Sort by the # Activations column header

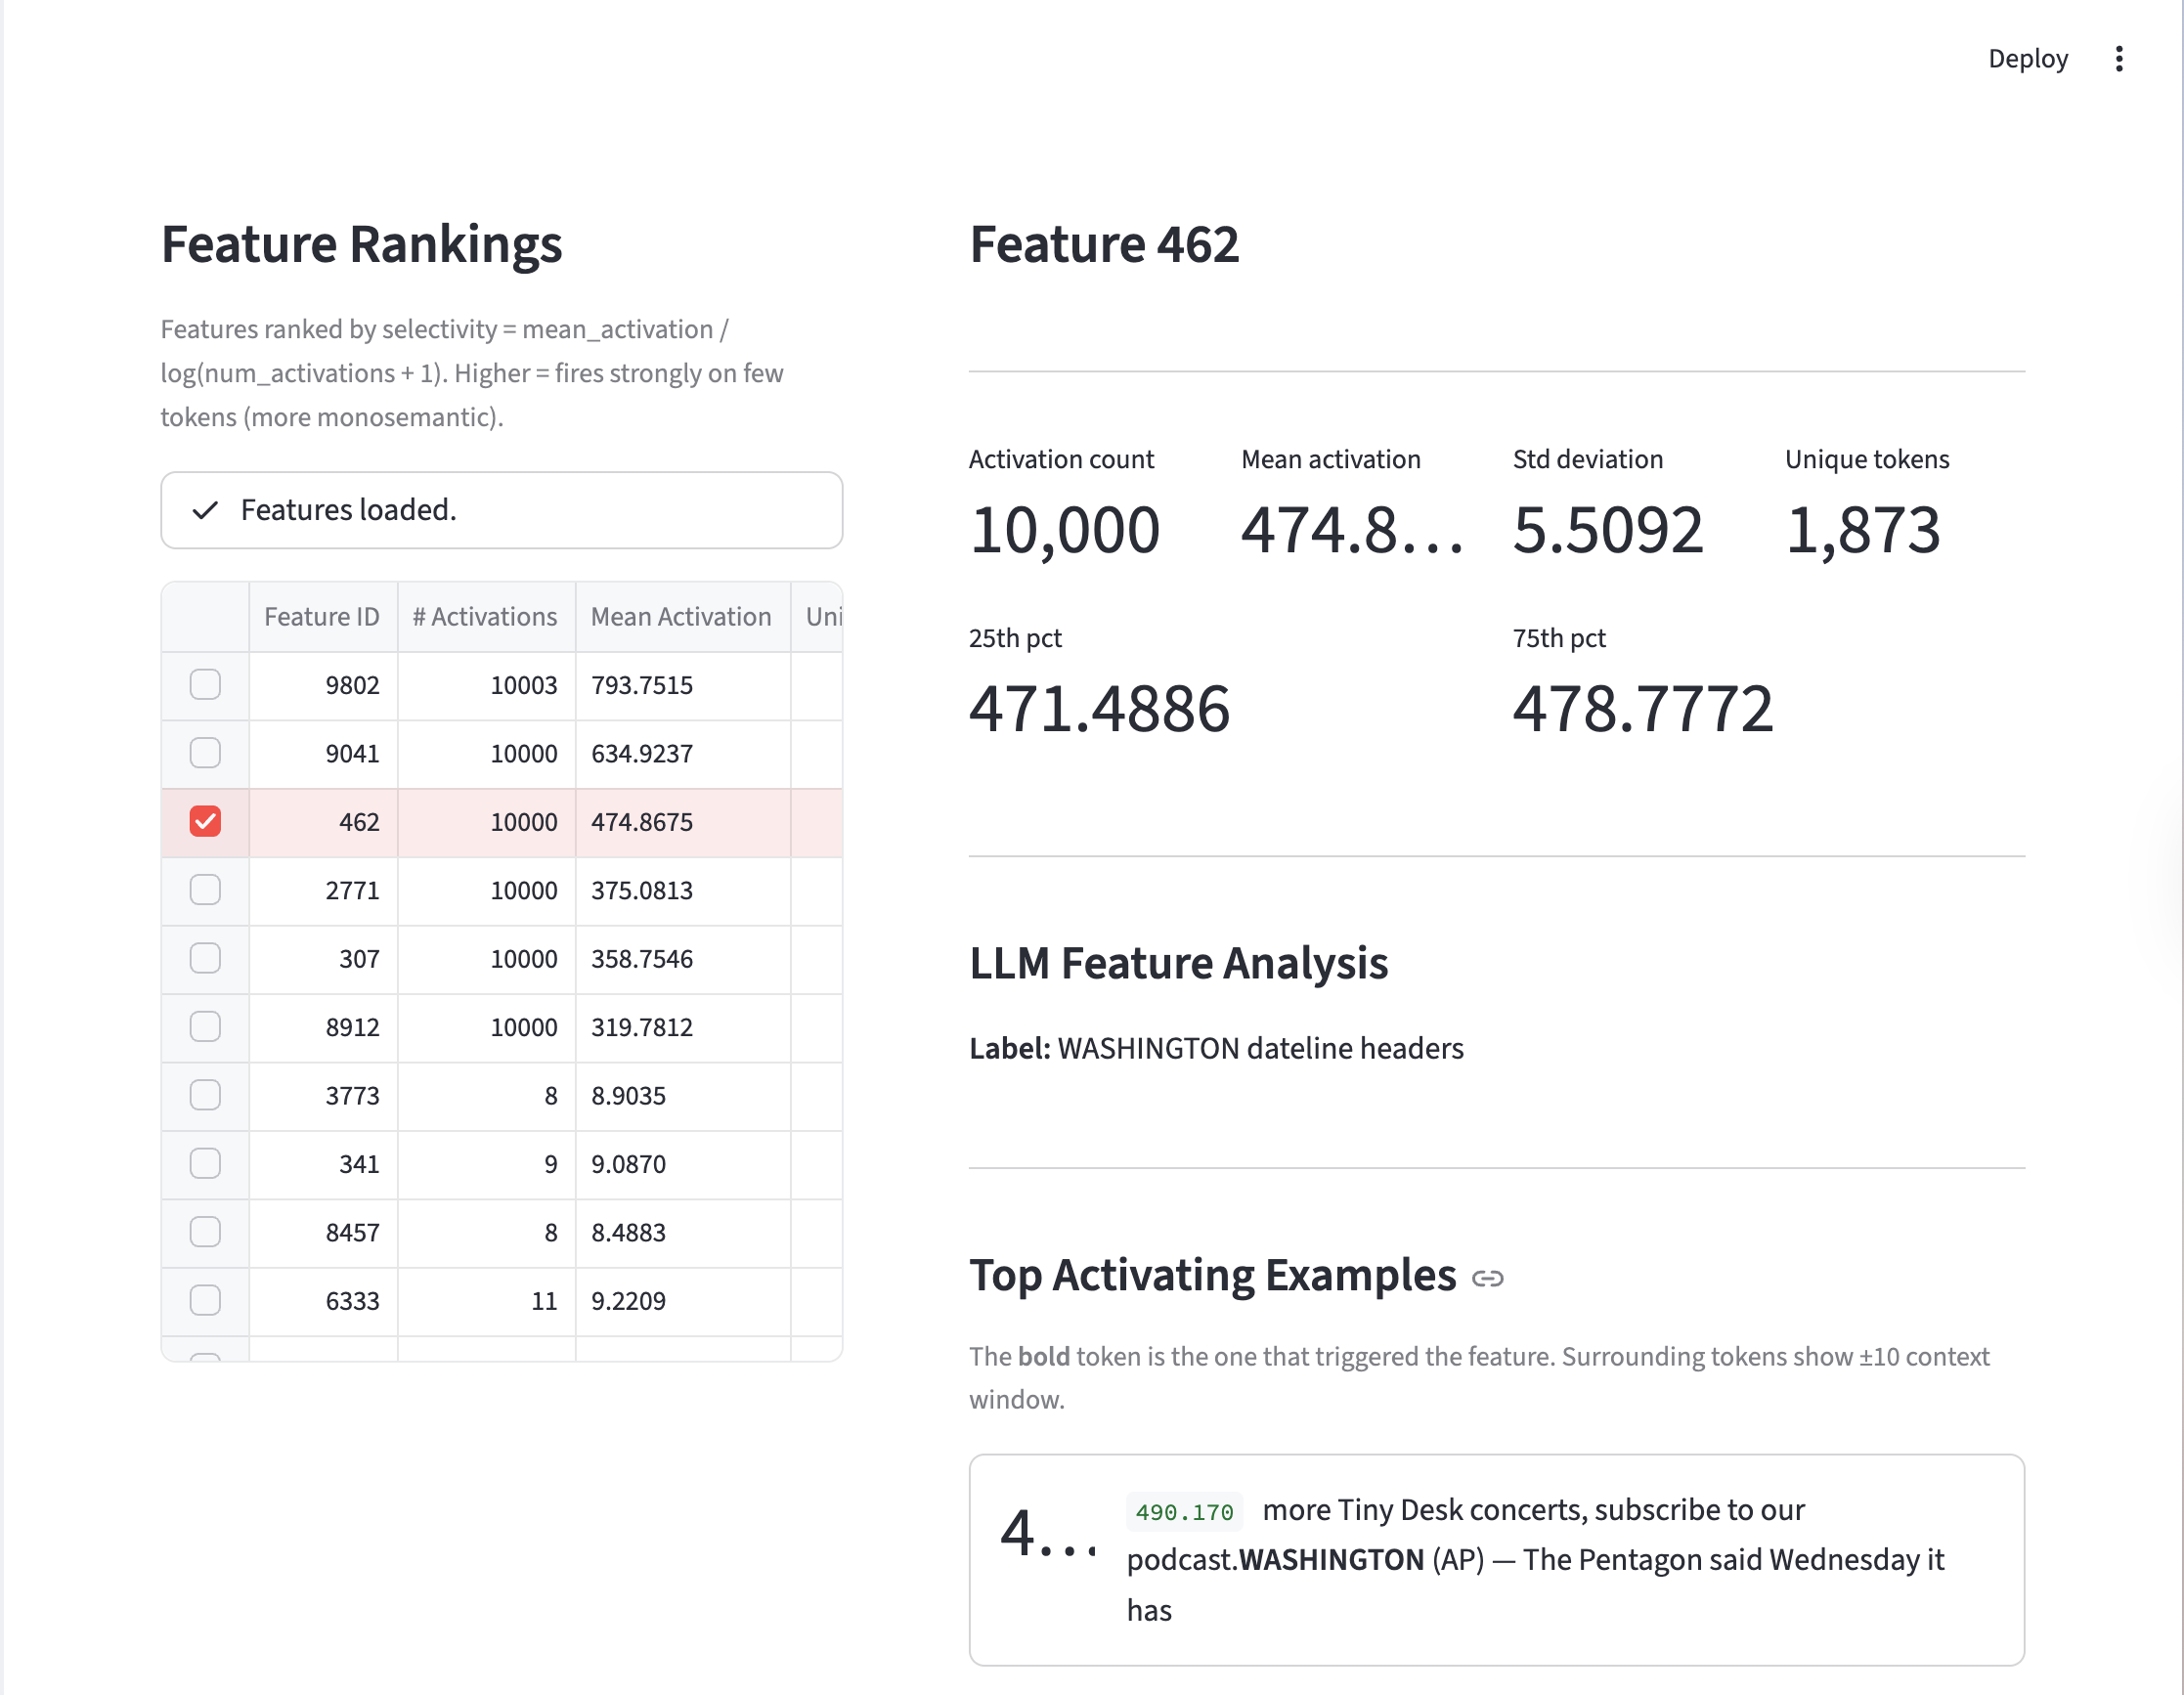click(485, 617)
